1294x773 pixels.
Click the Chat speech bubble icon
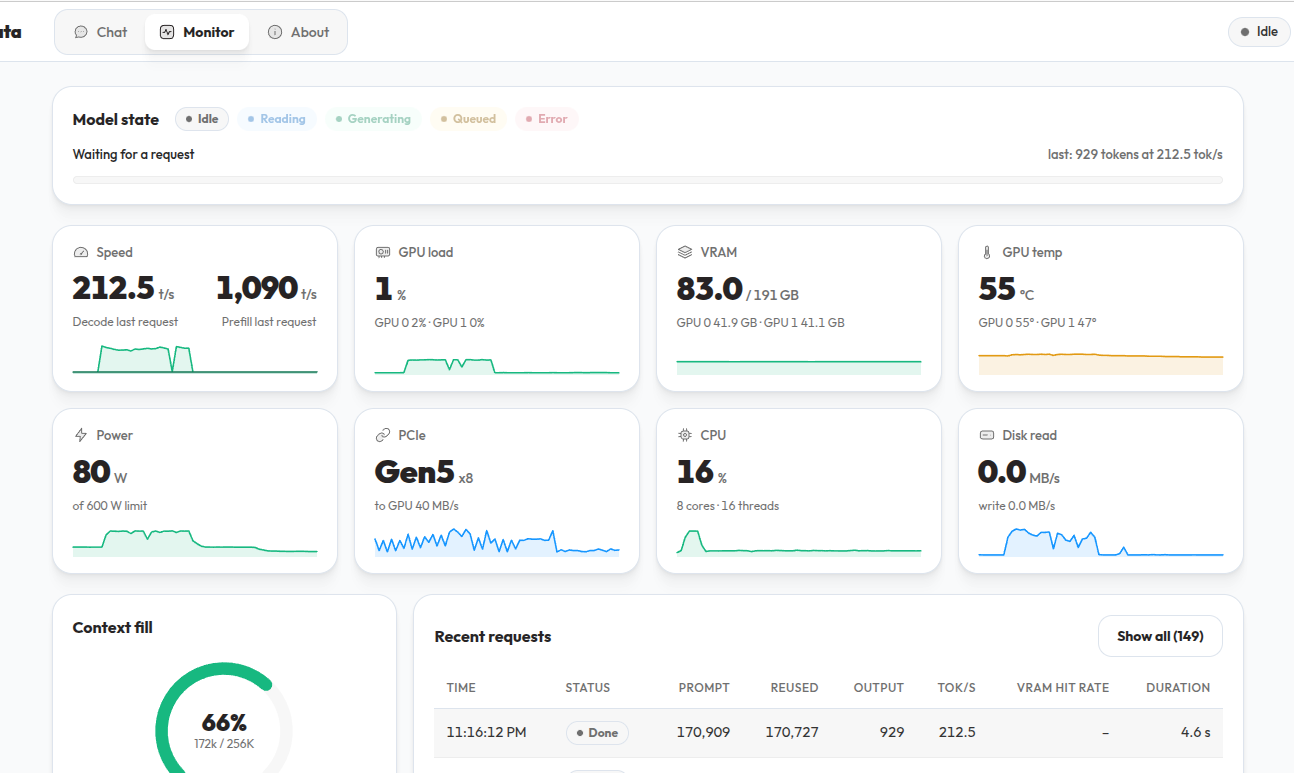[81, 32]
